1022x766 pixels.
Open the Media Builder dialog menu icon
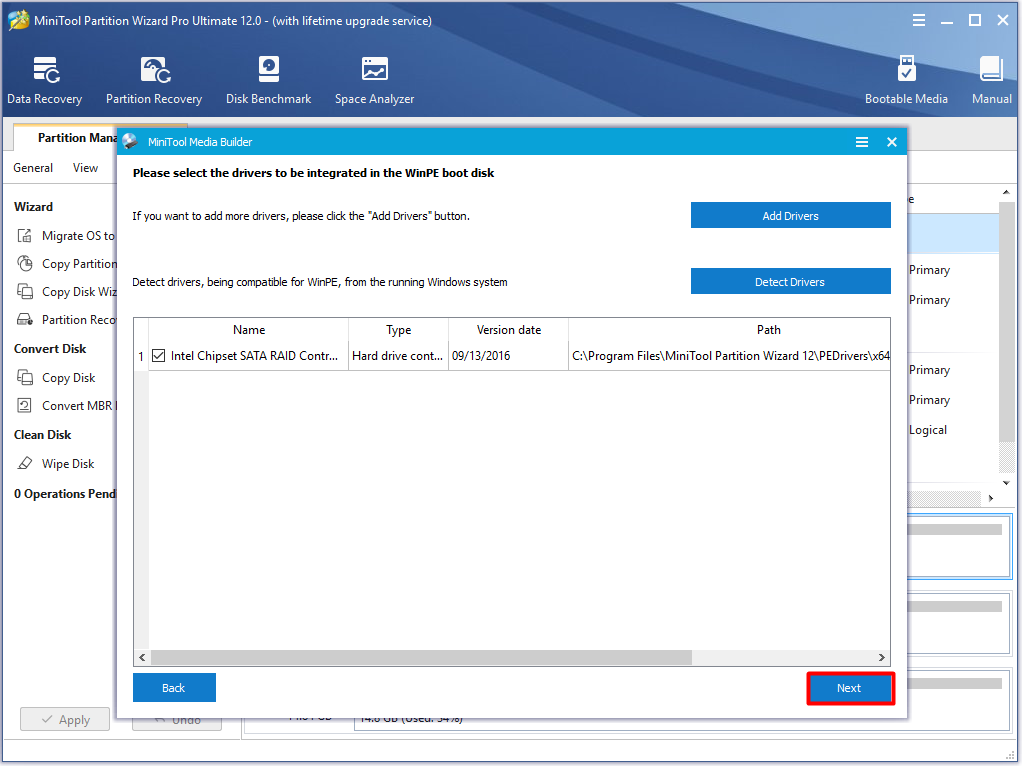point(862,142)
